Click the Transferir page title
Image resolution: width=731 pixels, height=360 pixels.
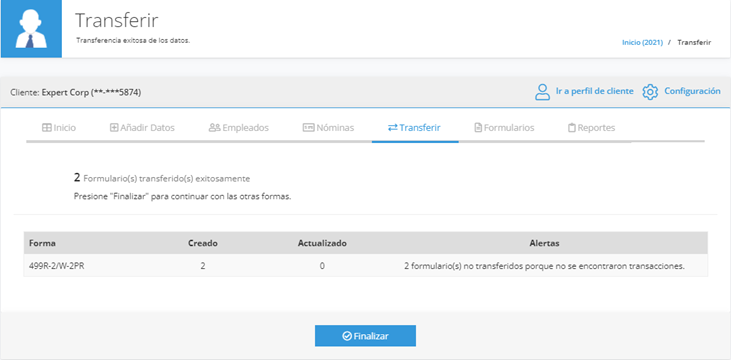tap(117, 21)
